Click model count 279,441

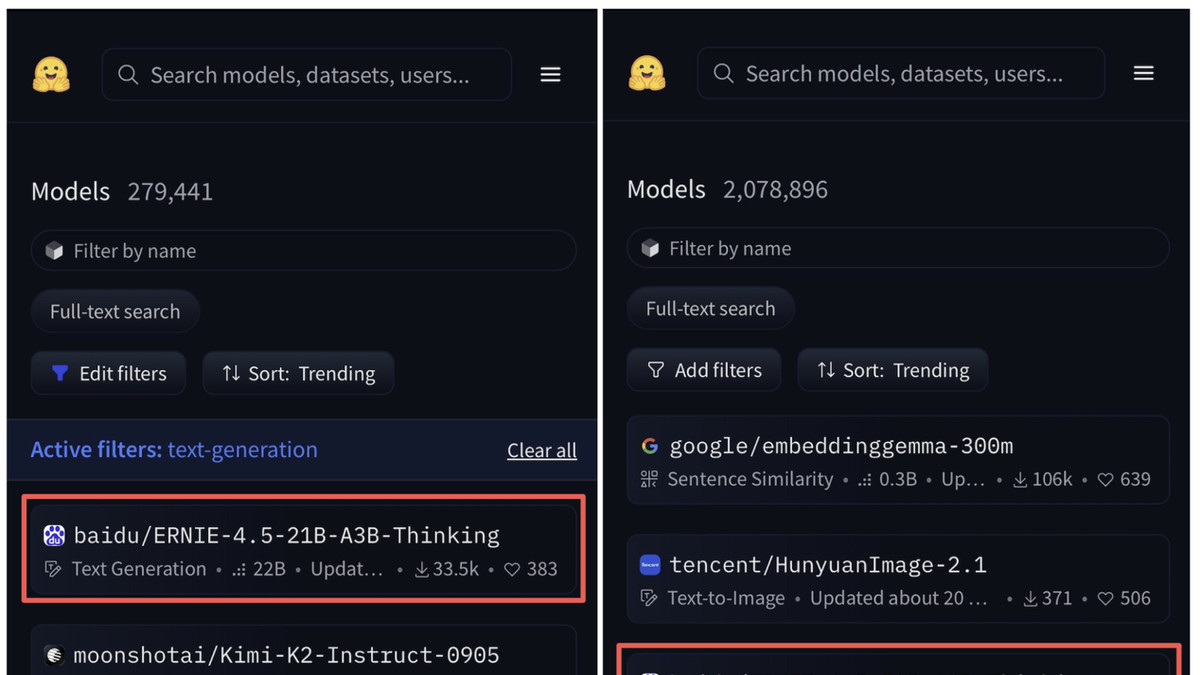[x=170, y=191]
